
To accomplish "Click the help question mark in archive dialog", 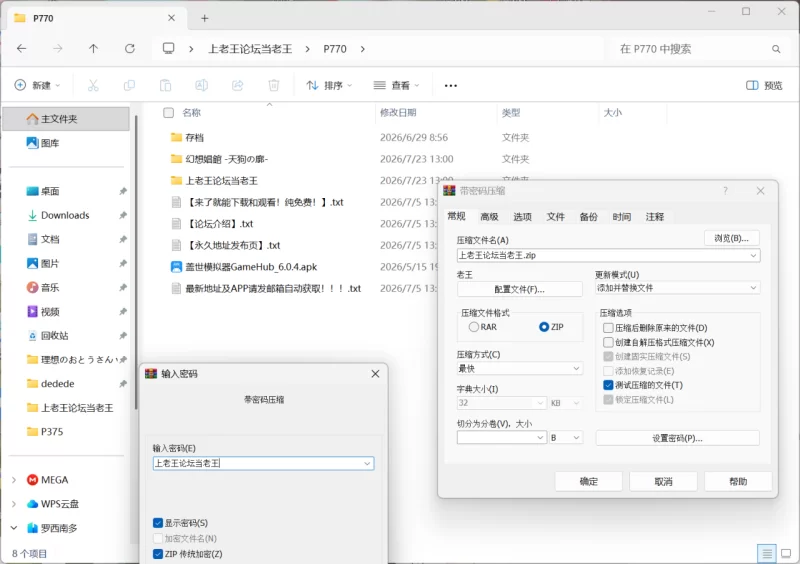I will click(725, 190).
